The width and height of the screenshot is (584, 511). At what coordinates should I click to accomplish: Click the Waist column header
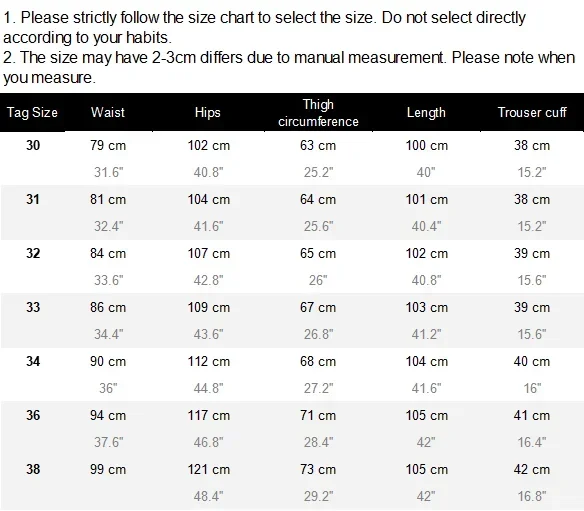(108, 112)
